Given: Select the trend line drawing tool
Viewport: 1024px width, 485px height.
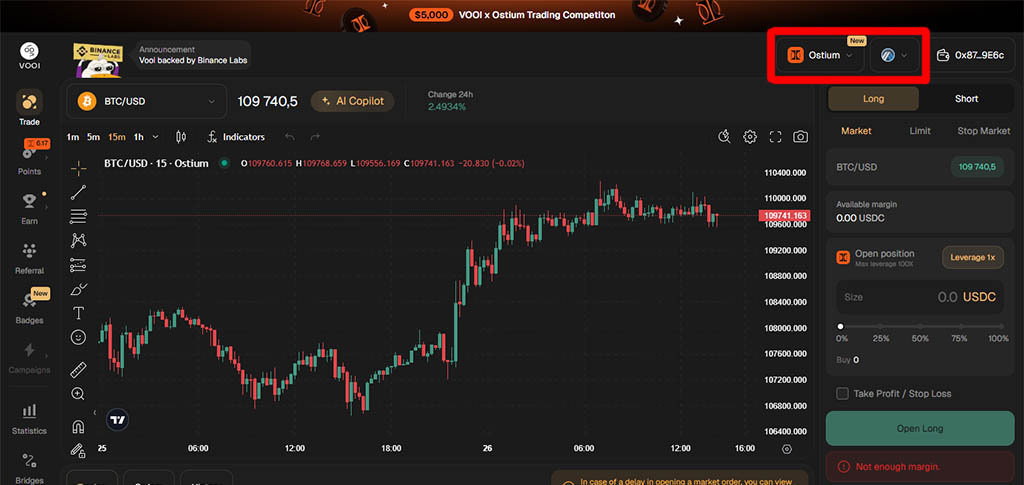Looking at the screenshot, I should click(78, 193).
